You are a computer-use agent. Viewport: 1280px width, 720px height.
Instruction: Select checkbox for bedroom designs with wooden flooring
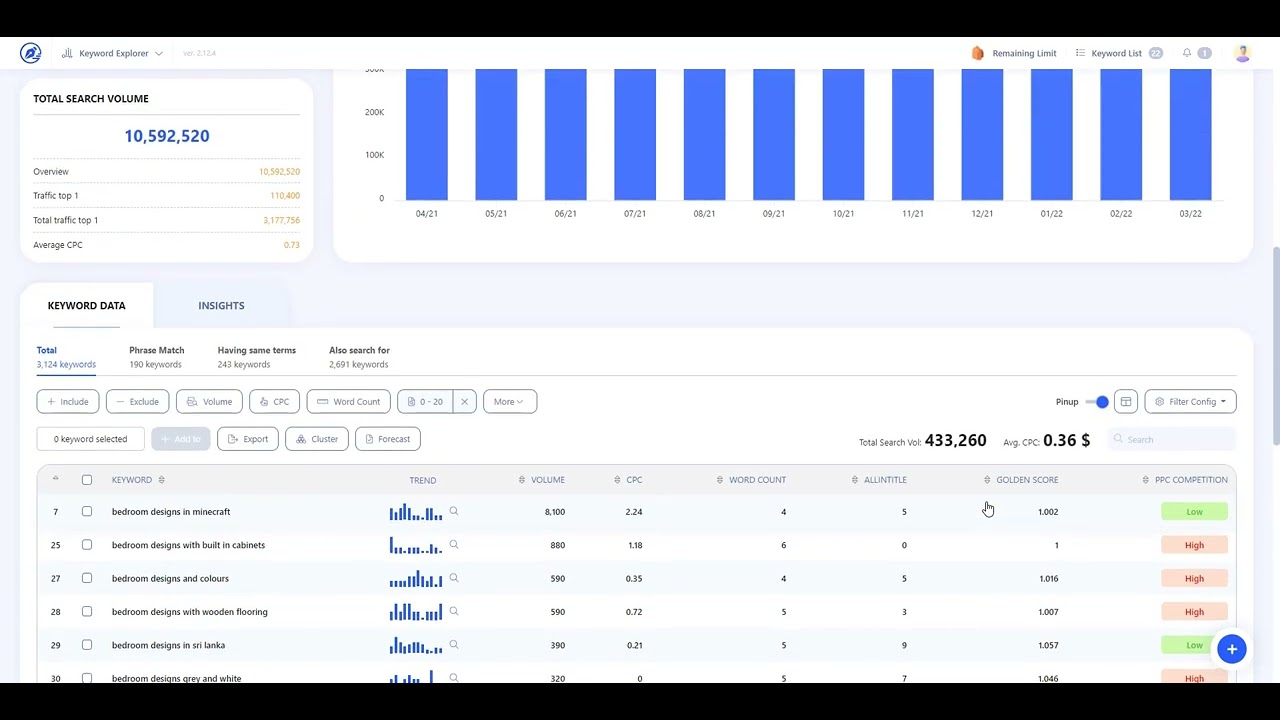87,612
